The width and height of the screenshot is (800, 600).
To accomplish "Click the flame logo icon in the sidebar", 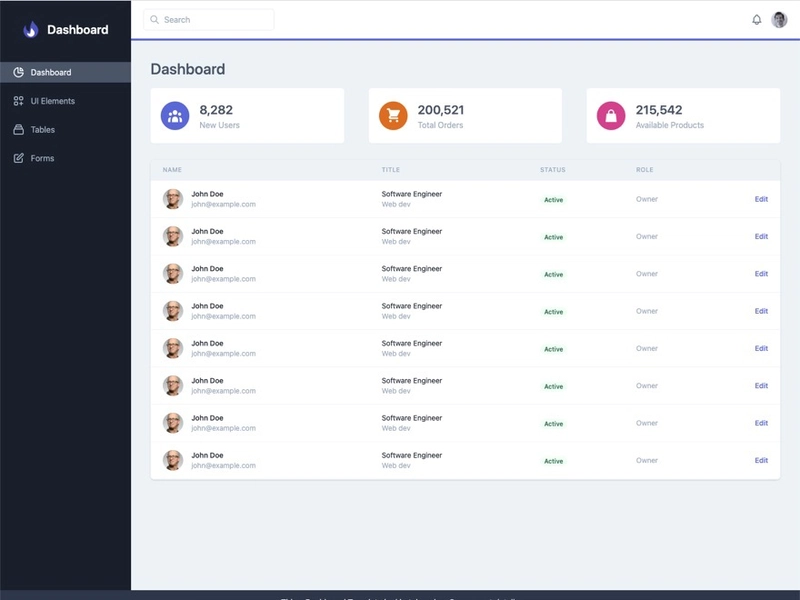I will (31, 30).
